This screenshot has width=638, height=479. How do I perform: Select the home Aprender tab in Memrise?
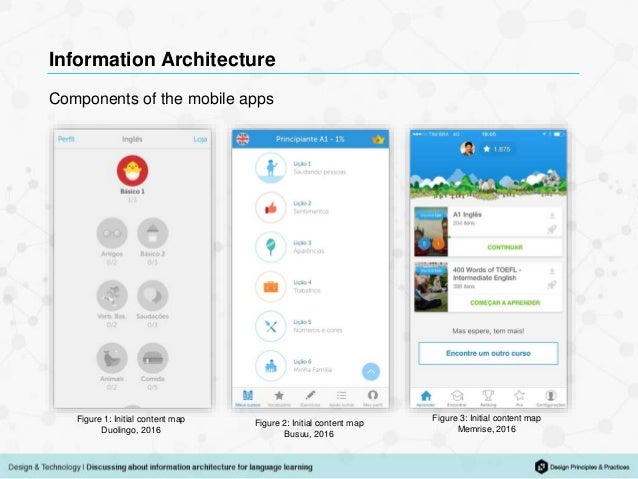tap(426, 398)
